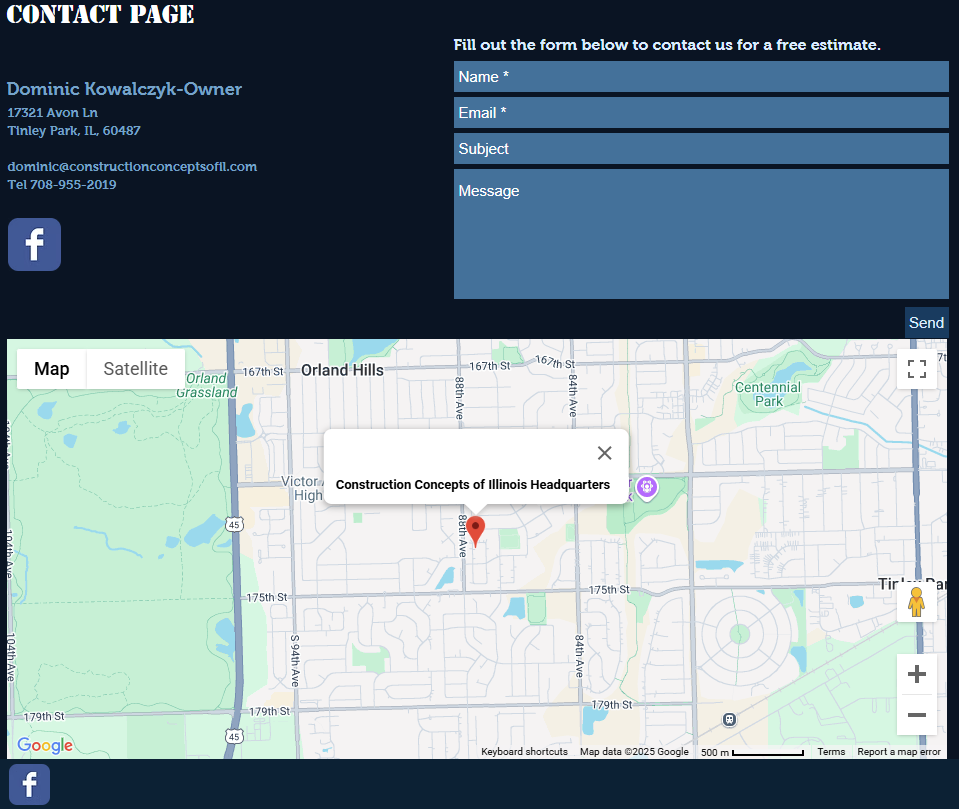Image resolution: width=959 pixels, height=809 pixels.
Task: Click into the Email field
Action: click(700, 113)
